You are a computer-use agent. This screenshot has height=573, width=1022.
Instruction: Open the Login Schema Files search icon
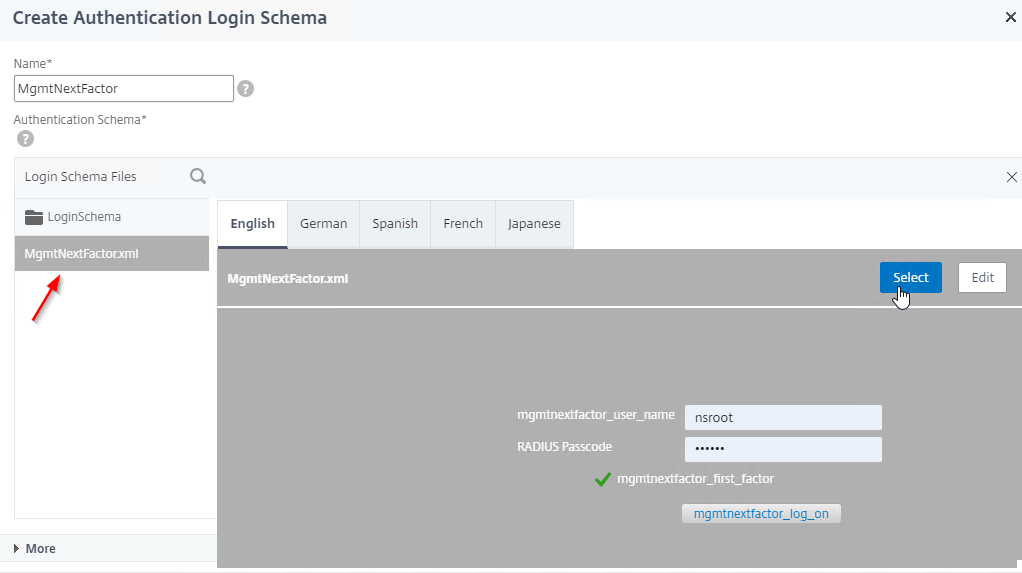(197, 176)
